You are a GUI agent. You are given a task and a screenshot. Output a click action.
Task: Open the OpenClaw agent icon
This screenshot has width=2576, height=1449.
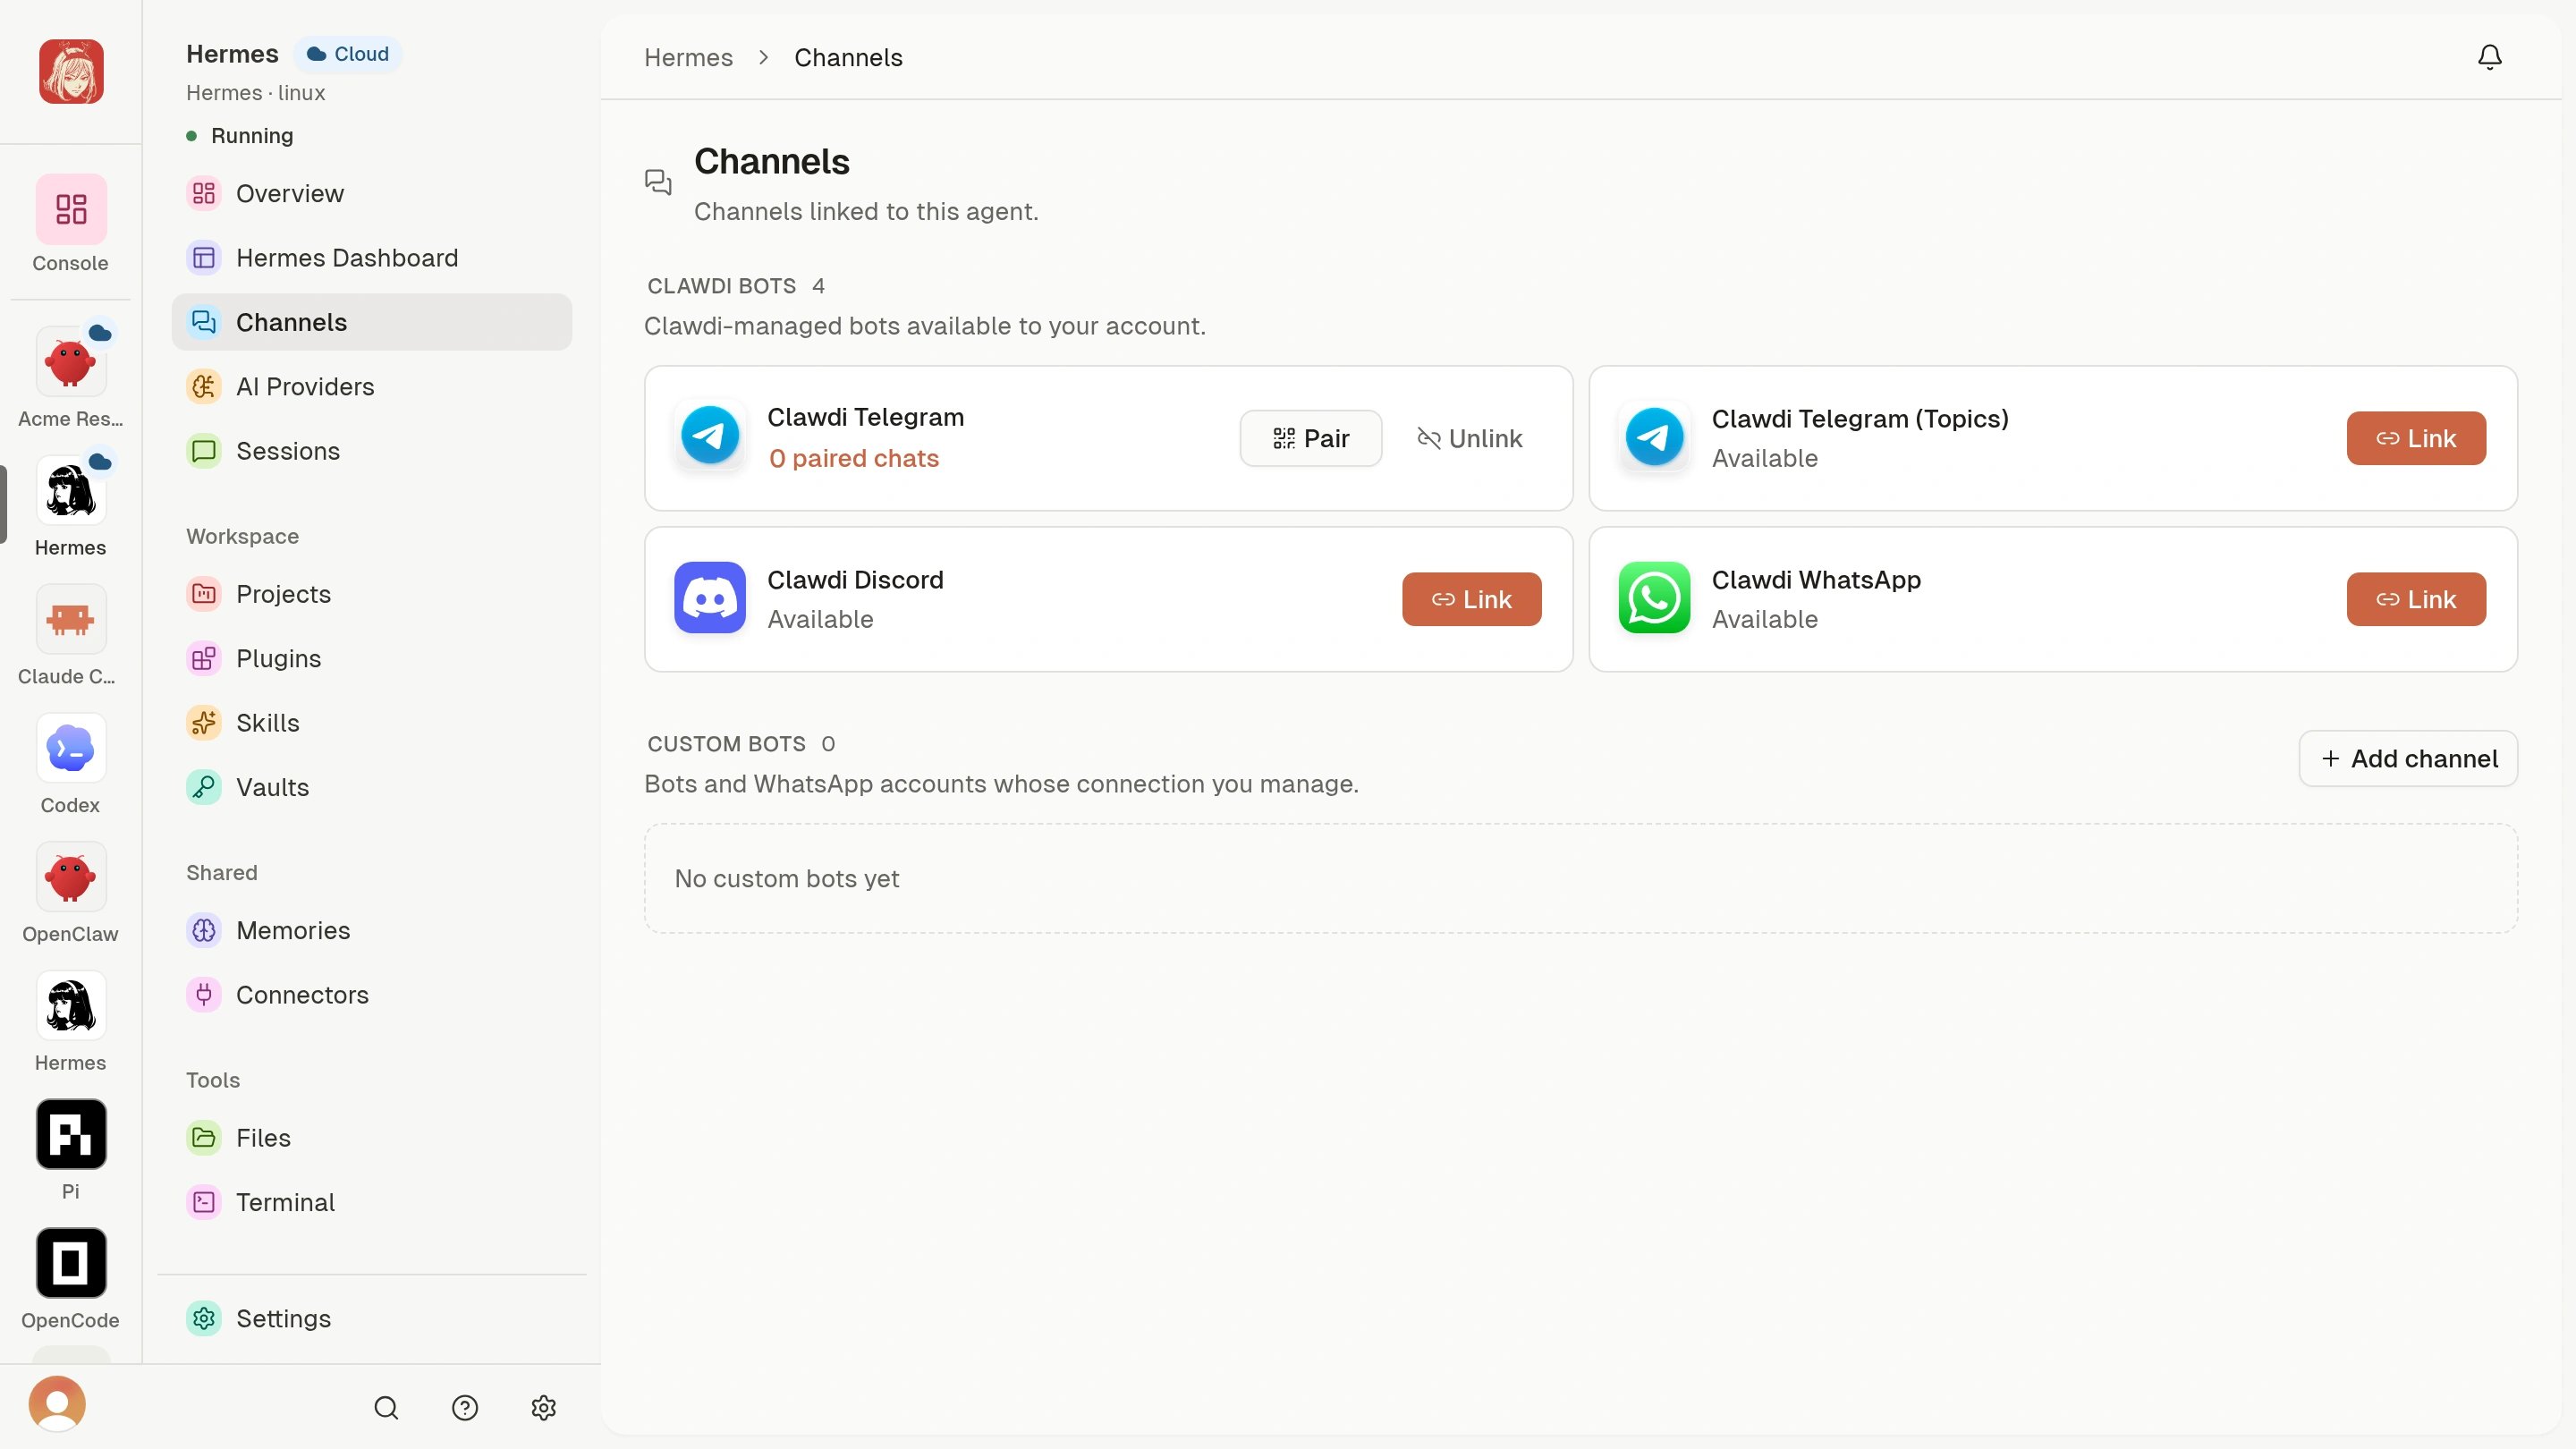[71, 878]
